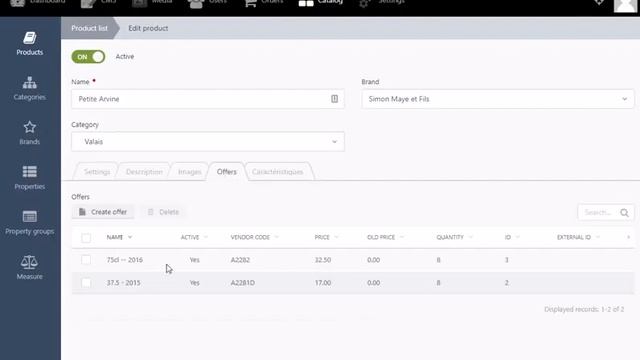
Task: Open the Brand dropdown Simon Maye et Fils
Action: click(498, 99)
